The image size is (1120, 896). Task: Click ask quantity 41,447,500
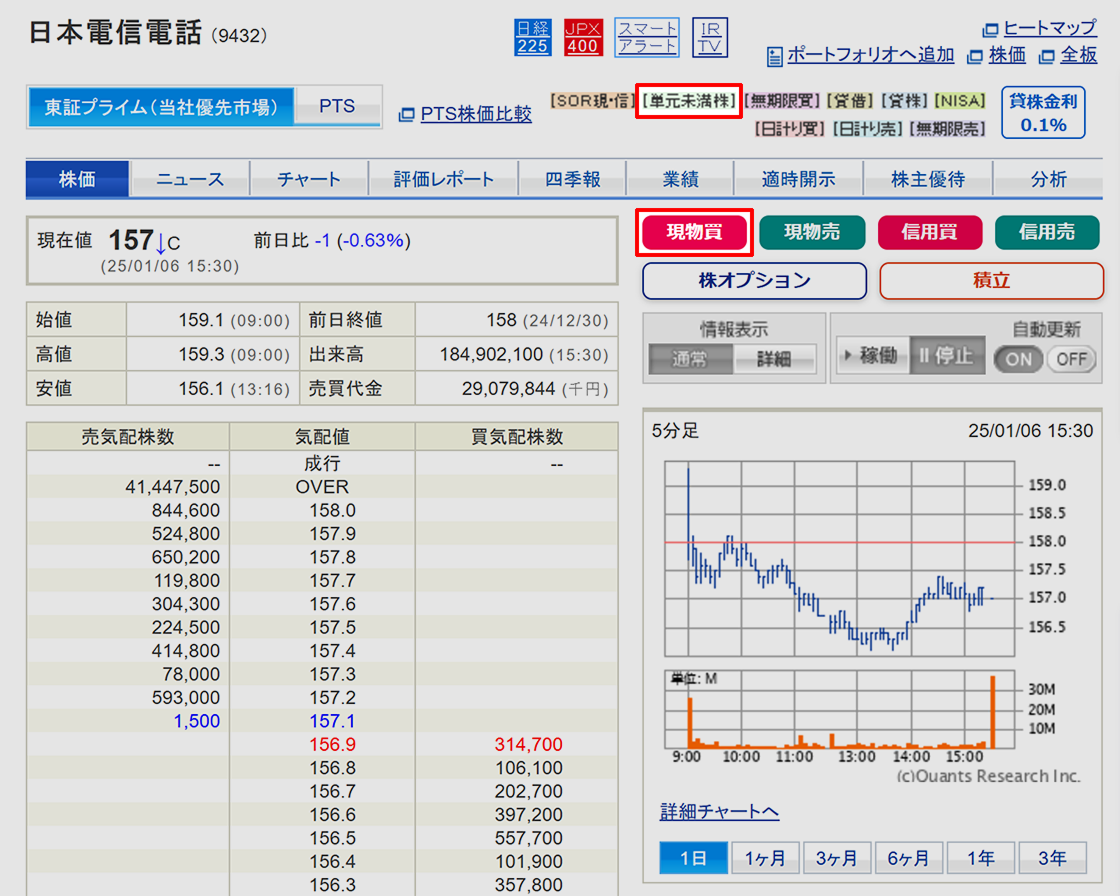(x=172, y=487)
